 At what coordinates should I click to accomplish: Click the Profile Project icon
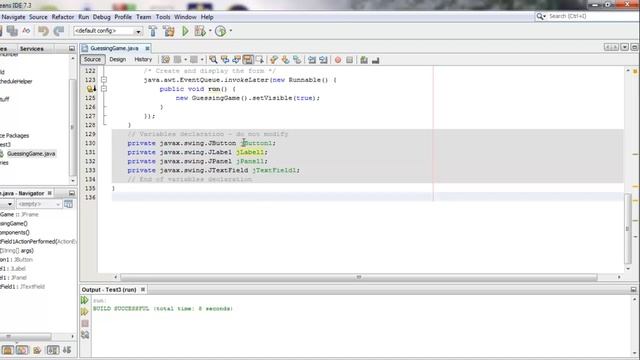[220, 31]
